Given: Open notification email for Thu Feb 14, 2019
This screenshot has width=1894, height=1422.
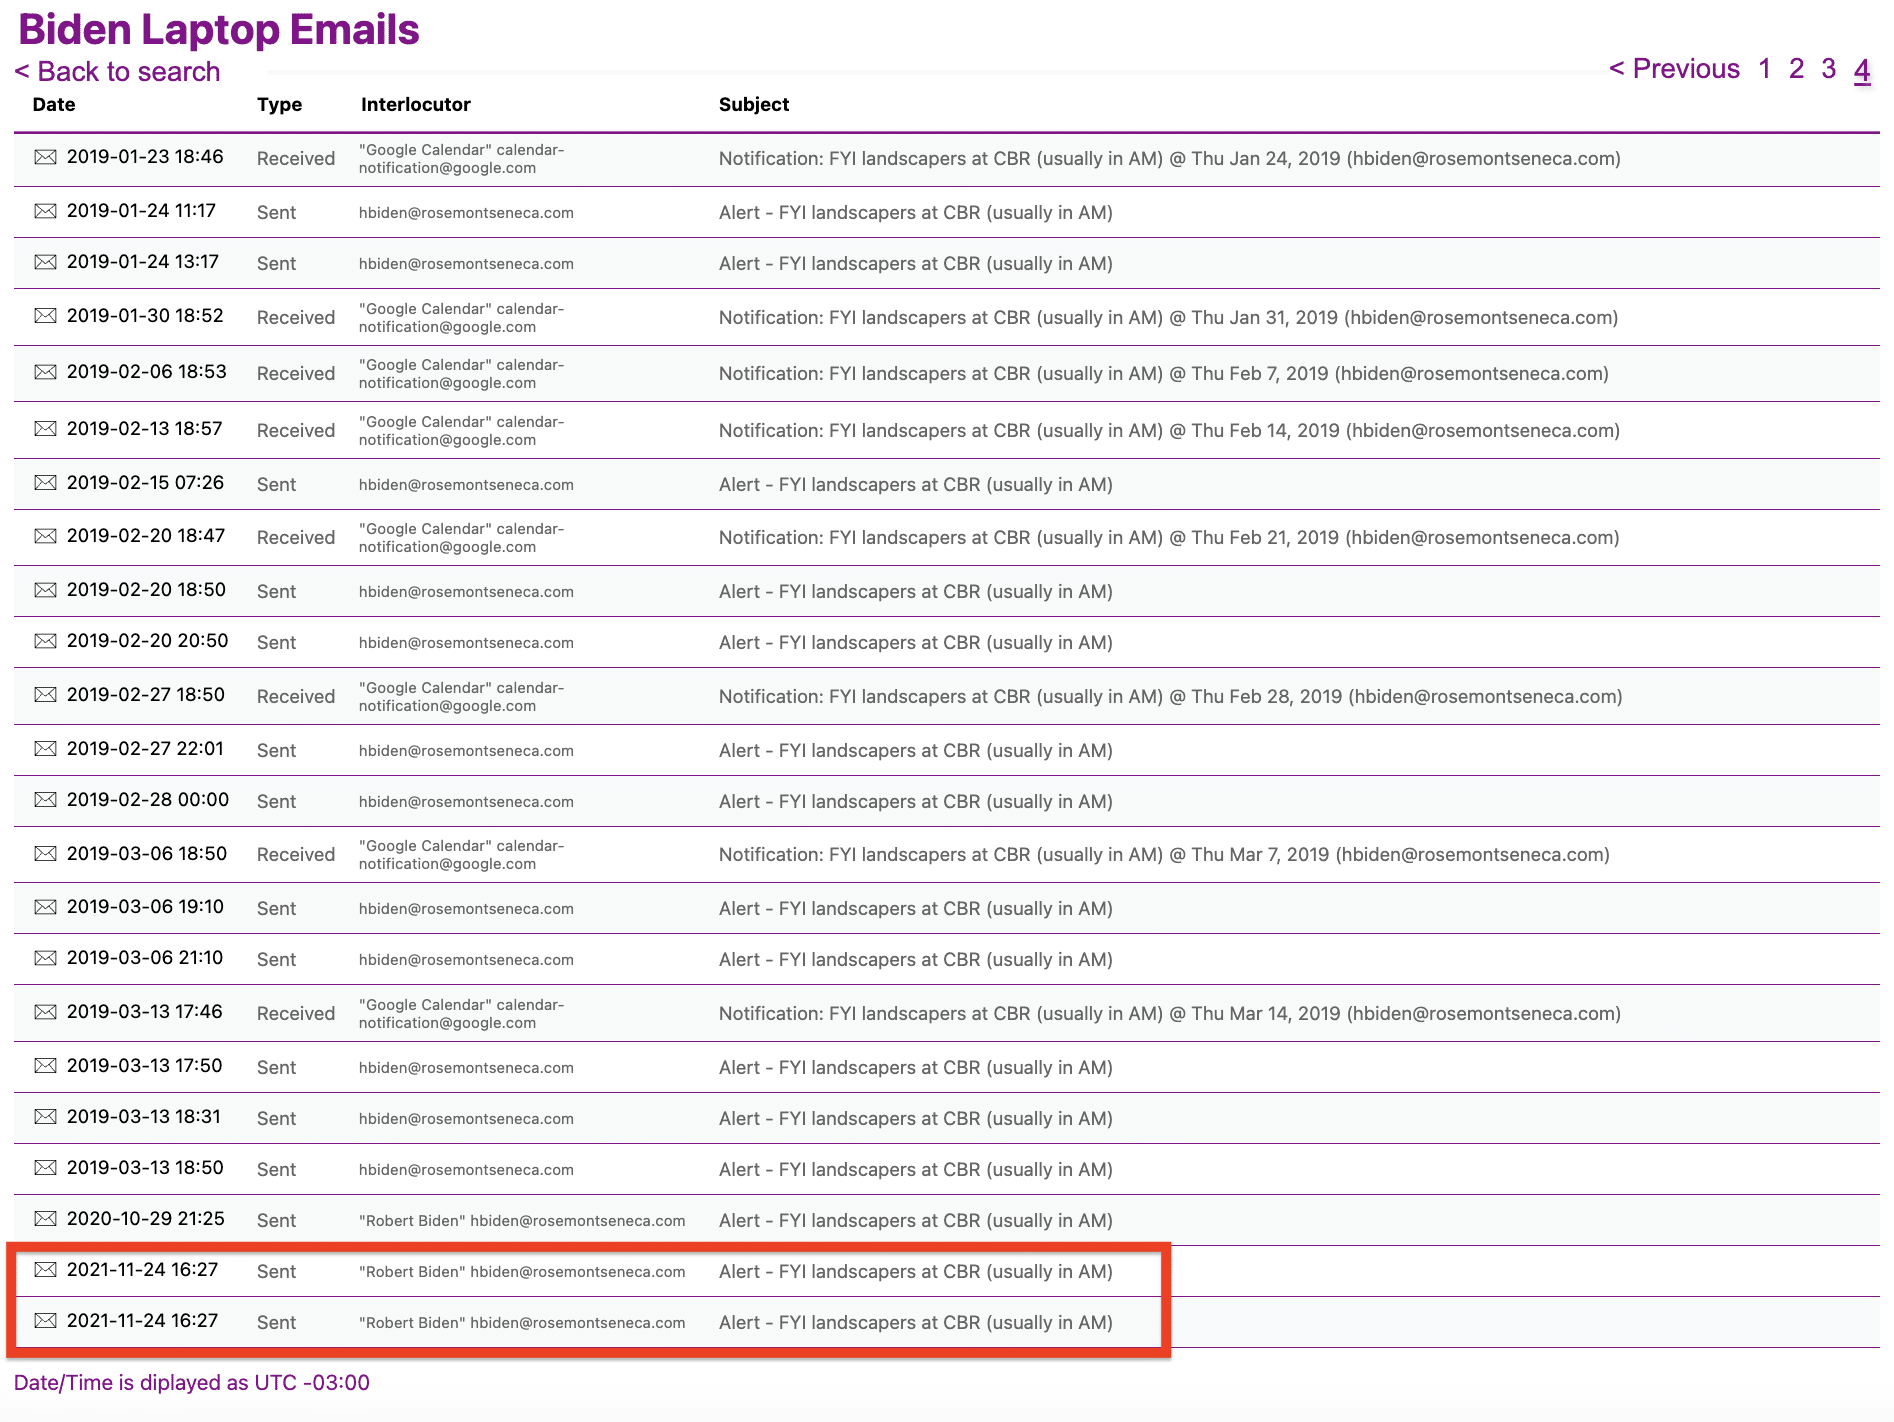Looking at the screenshot, I should 1168,431.
